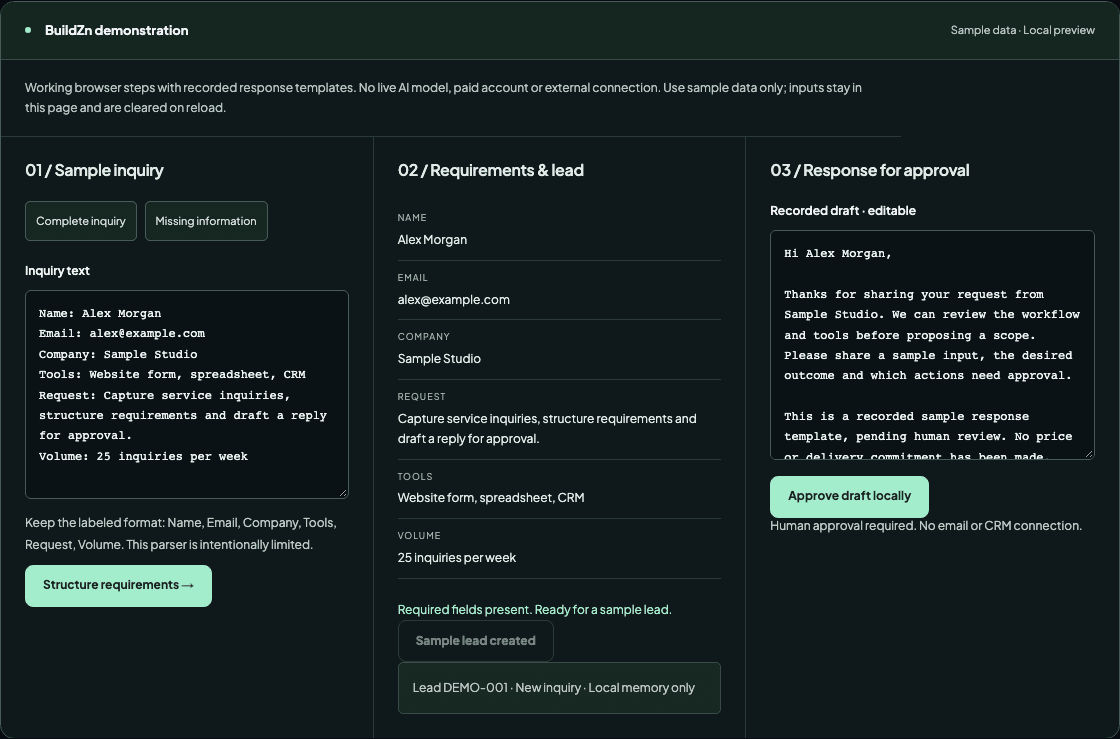Click the Lead DEMO-001 record box
The image size is (1120, 739).
pos(559,688)
